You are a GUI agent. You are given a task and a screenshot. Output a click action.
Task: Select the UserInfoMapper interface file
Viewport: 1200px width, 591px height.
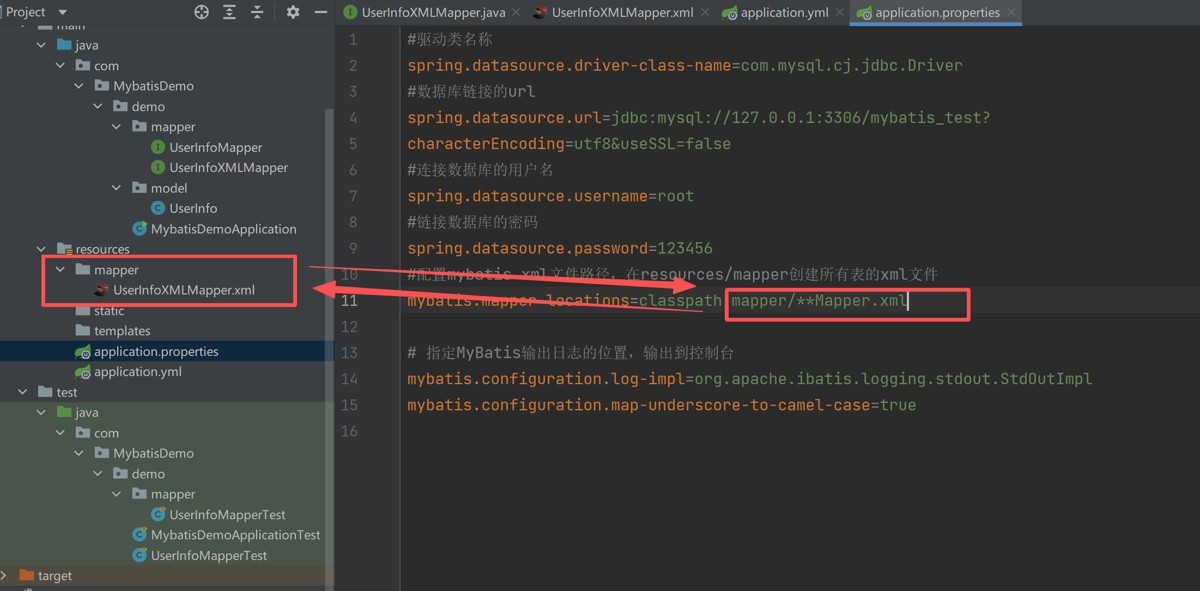(x=215, y=147)
